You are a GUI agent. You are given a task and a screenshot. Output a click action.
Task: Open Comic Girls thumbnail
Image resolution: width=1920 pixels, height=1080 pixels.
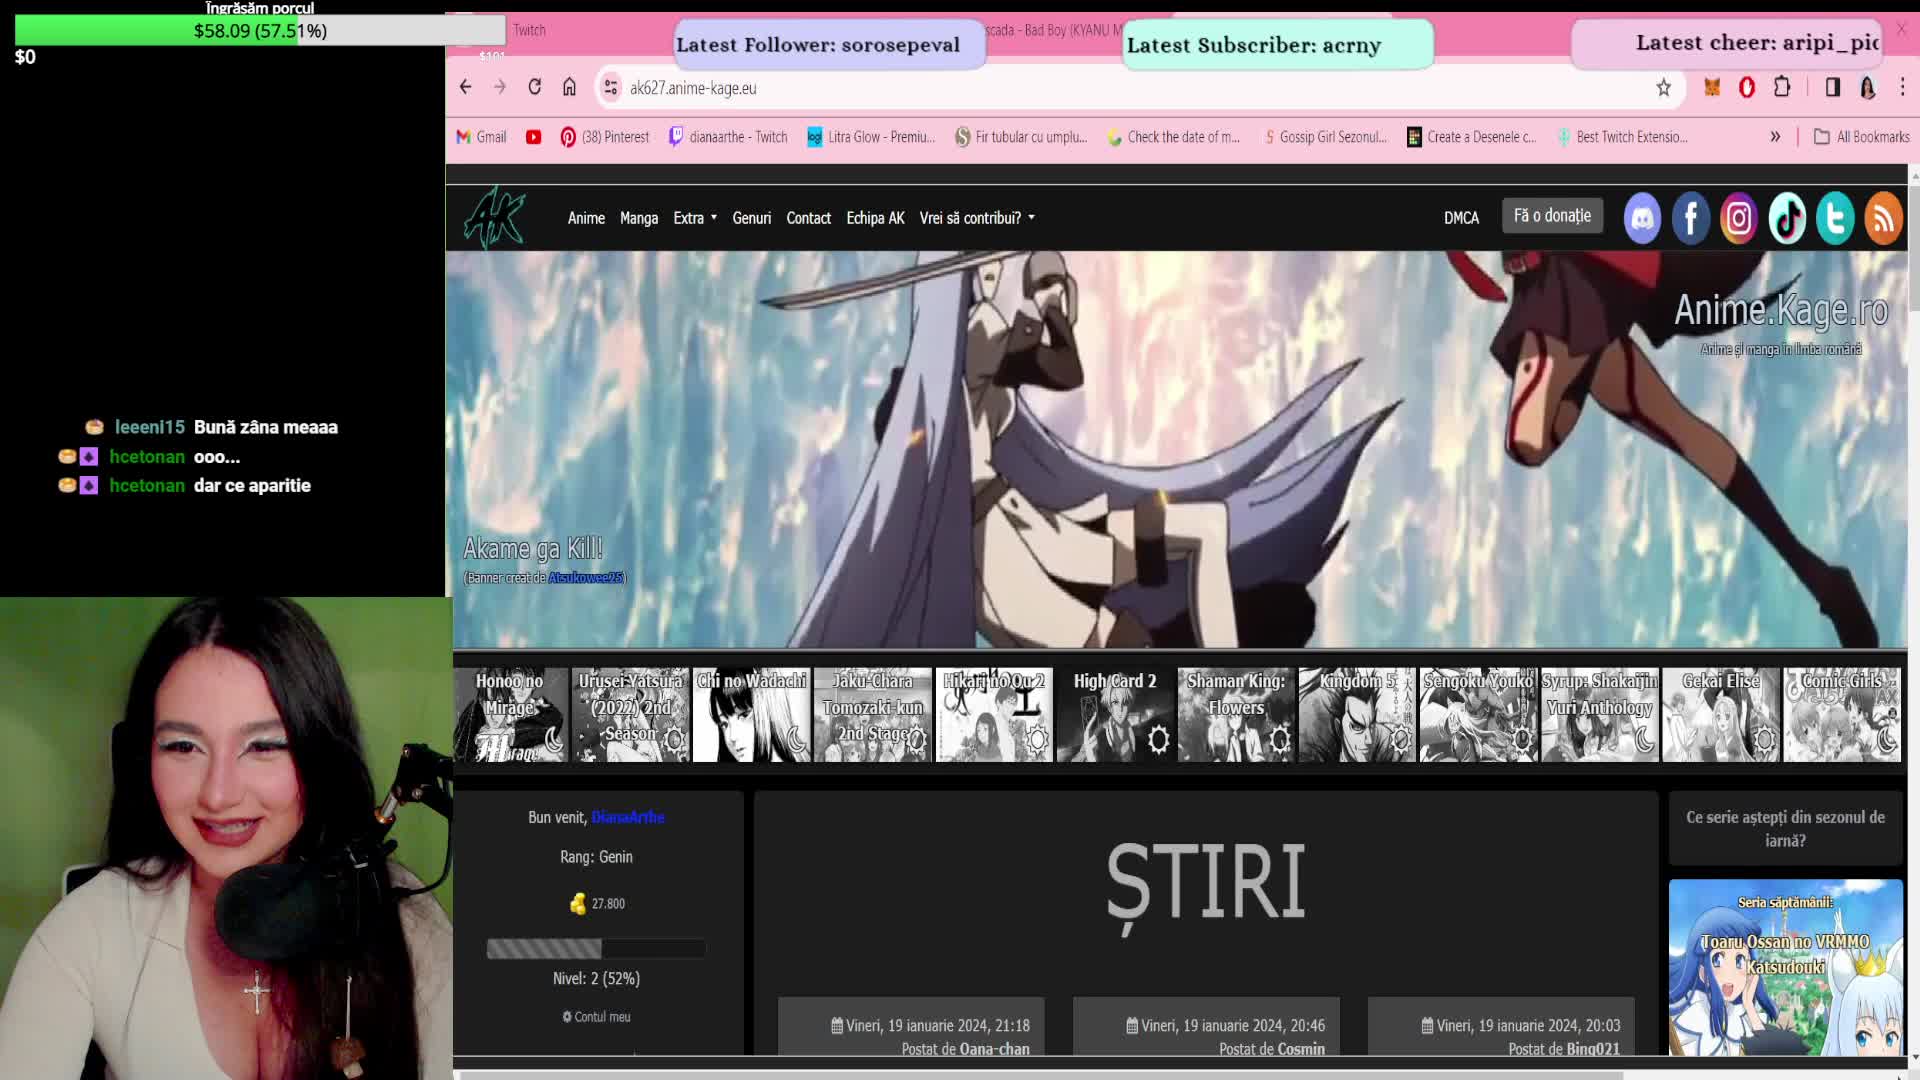(1842, 715)
